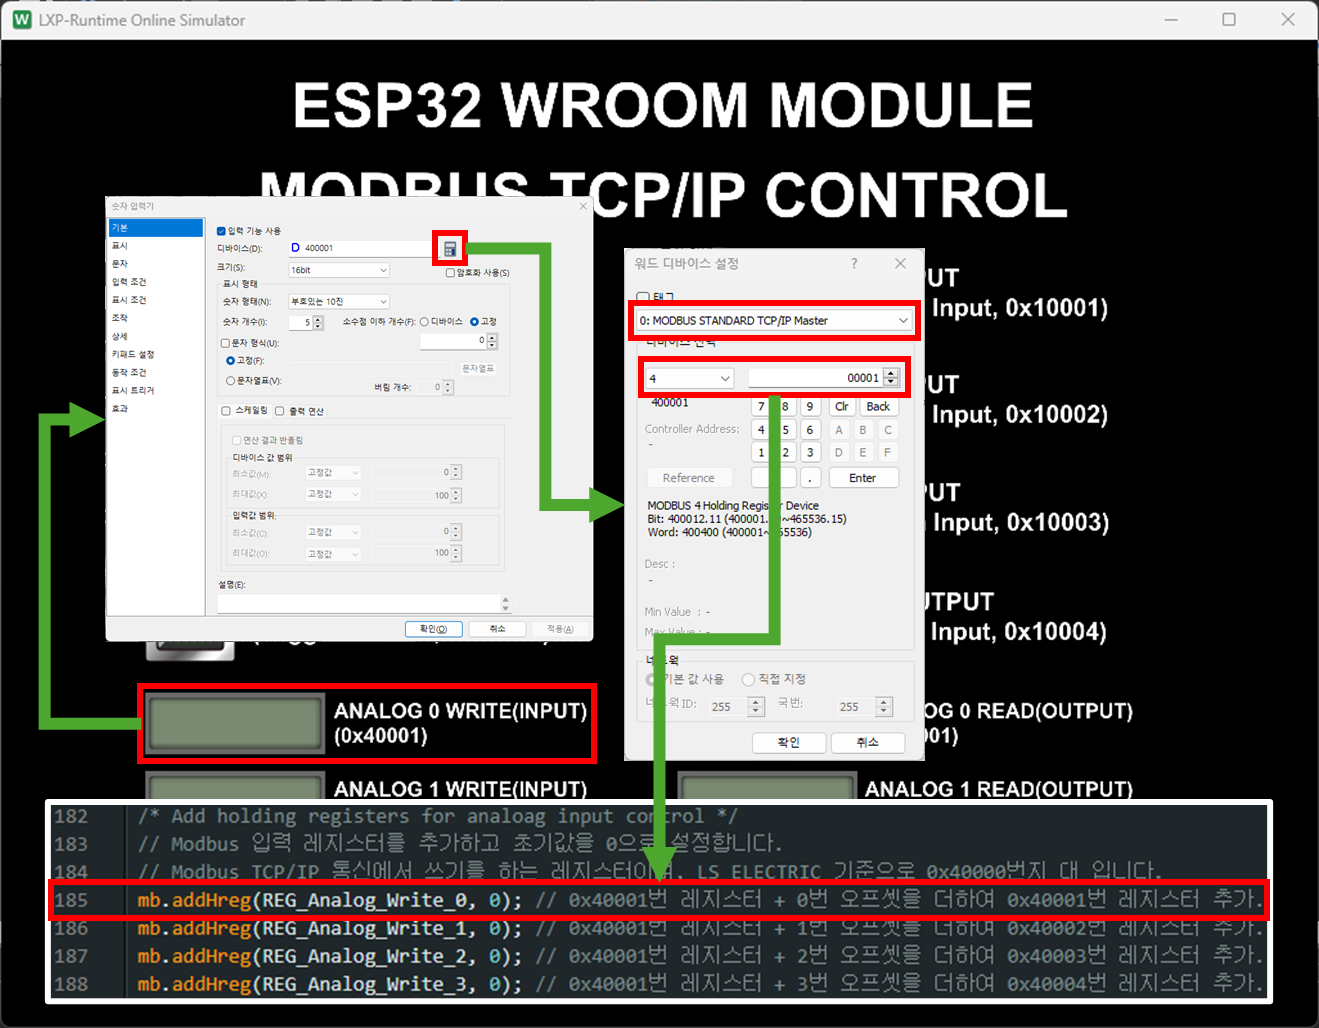1319x1028 pixels.
Task: Click 취소 in the 숫자 입력기 dialog
Action: click(x=498, y=629)
